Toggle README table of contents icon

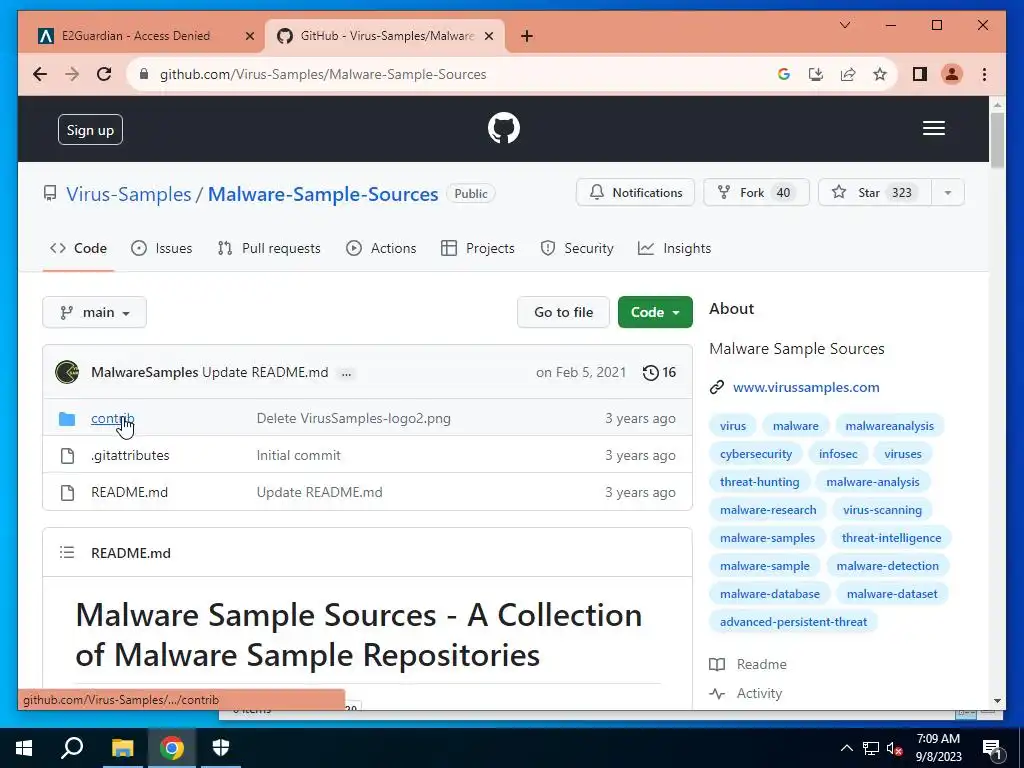67,552
